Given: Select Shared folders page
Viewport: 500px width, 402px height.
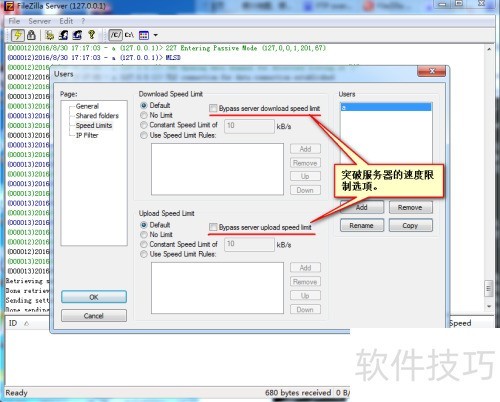Looking at the screenshot, I should click(97, 116).
